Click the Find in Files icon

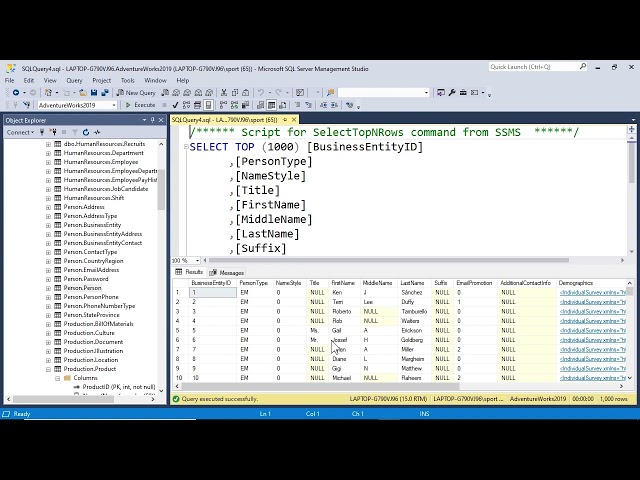[x=330, y=93]
